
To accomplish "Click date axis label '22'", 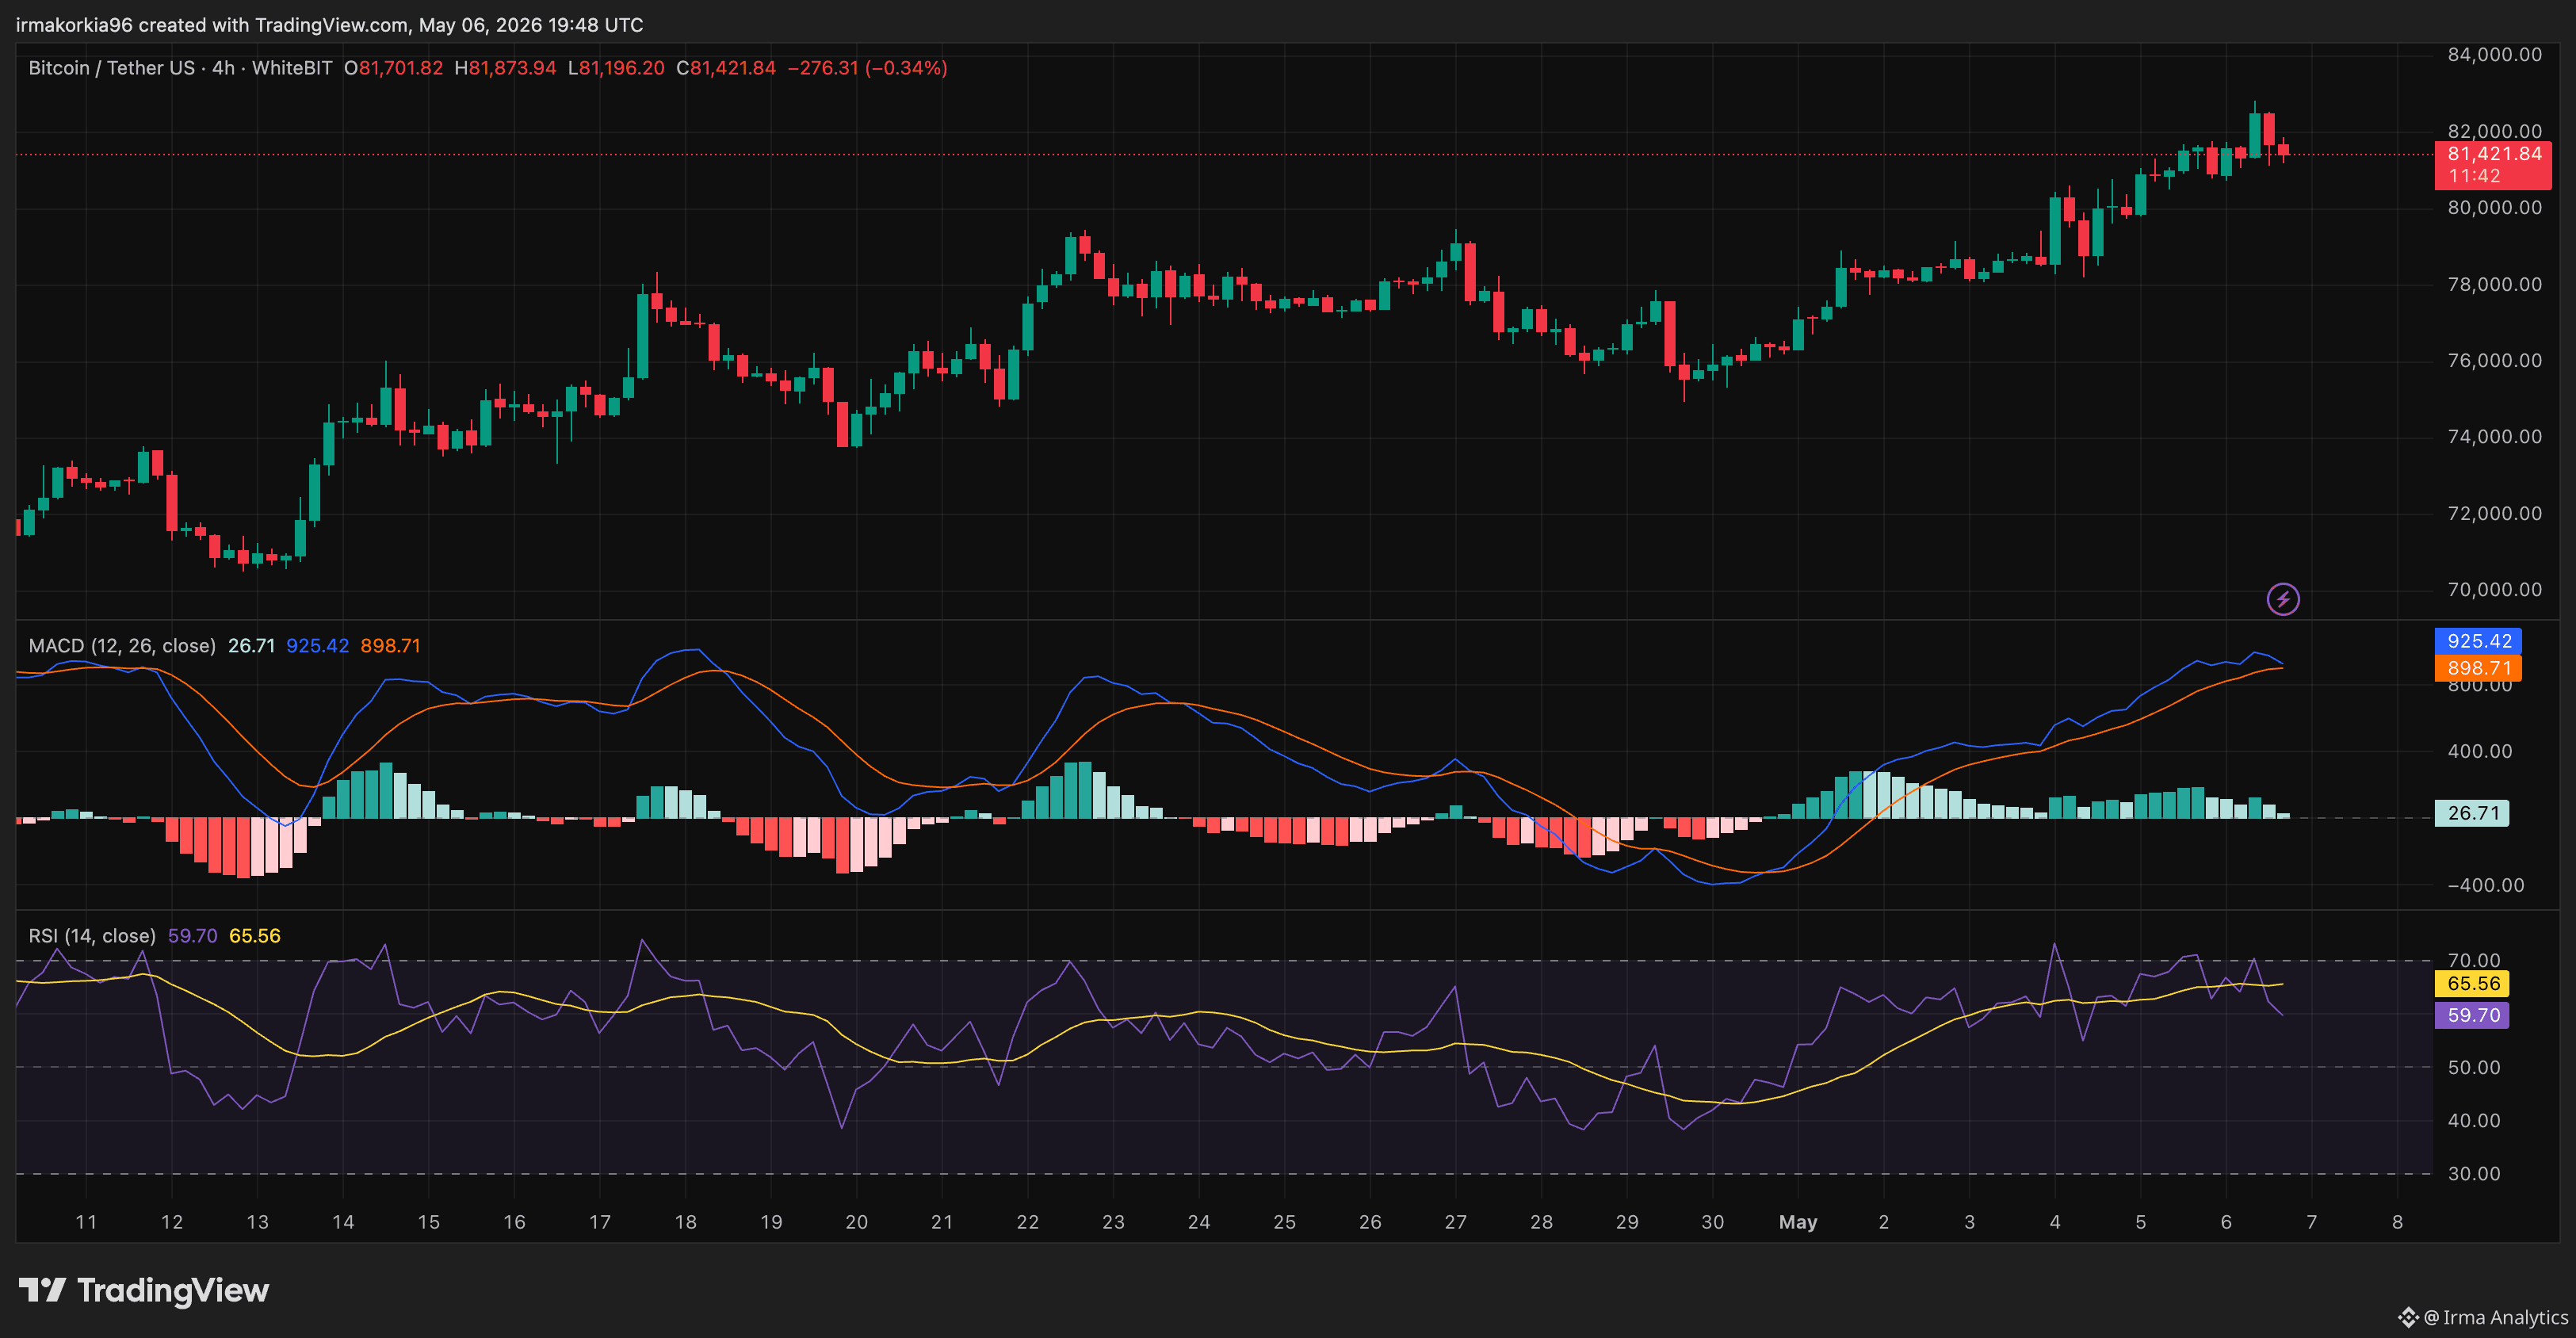I will 1027,1222.
